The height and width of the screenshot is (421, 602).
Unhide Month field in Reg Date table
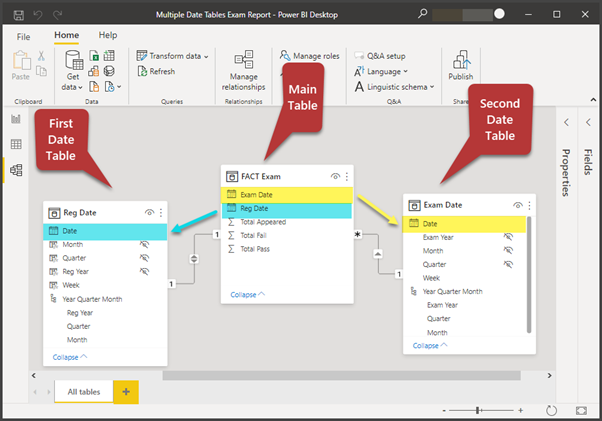[x=144, y=244]
